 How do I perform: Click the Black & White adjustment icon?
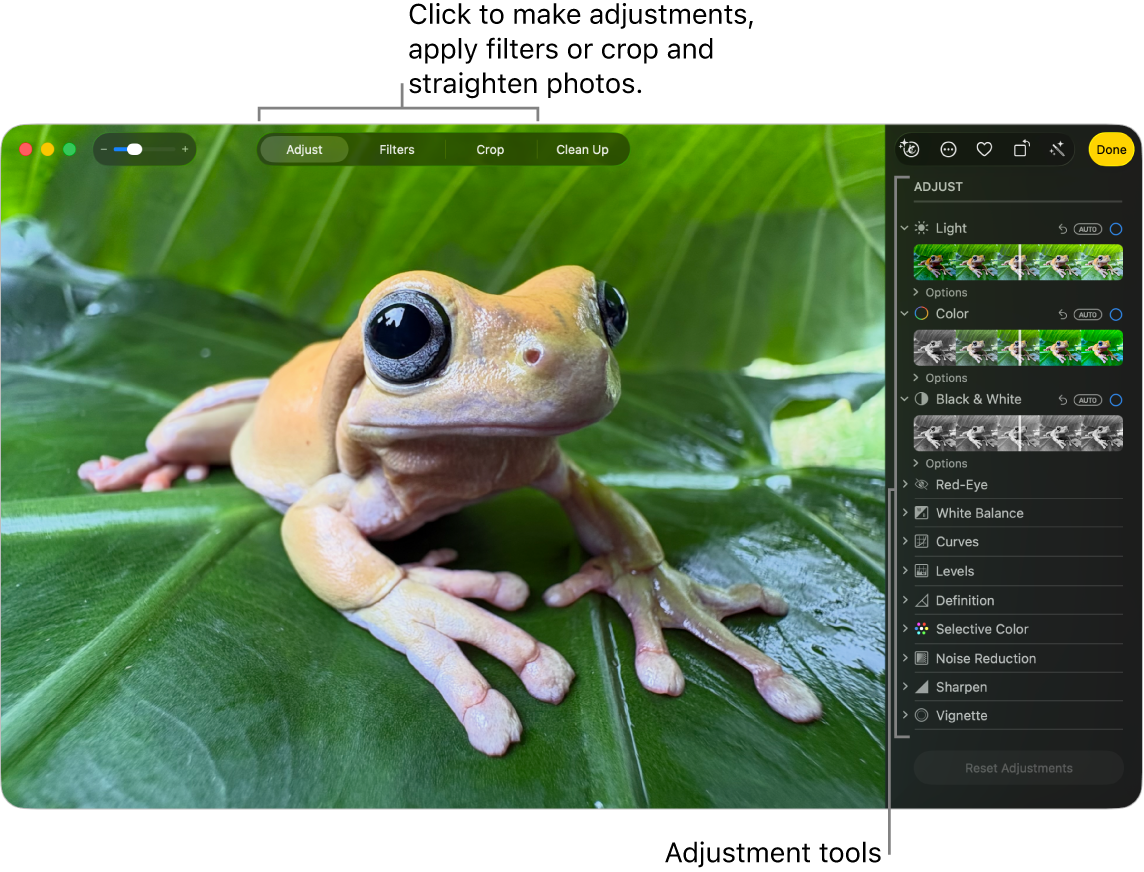tap(921, 399)
